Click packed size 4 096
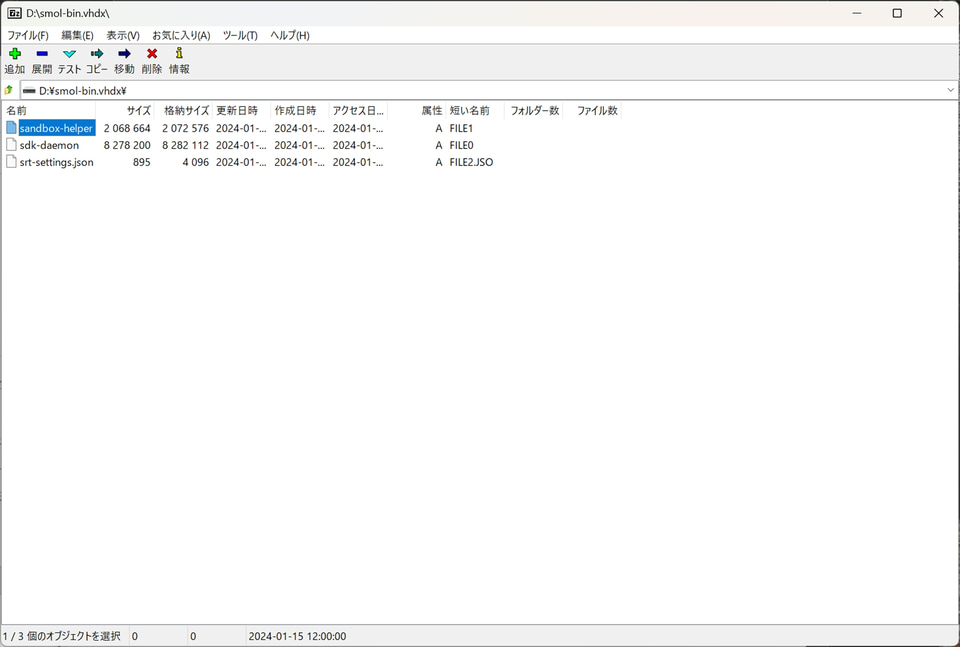The width and height of the screenshot is (960, 647). coord(195,162)
